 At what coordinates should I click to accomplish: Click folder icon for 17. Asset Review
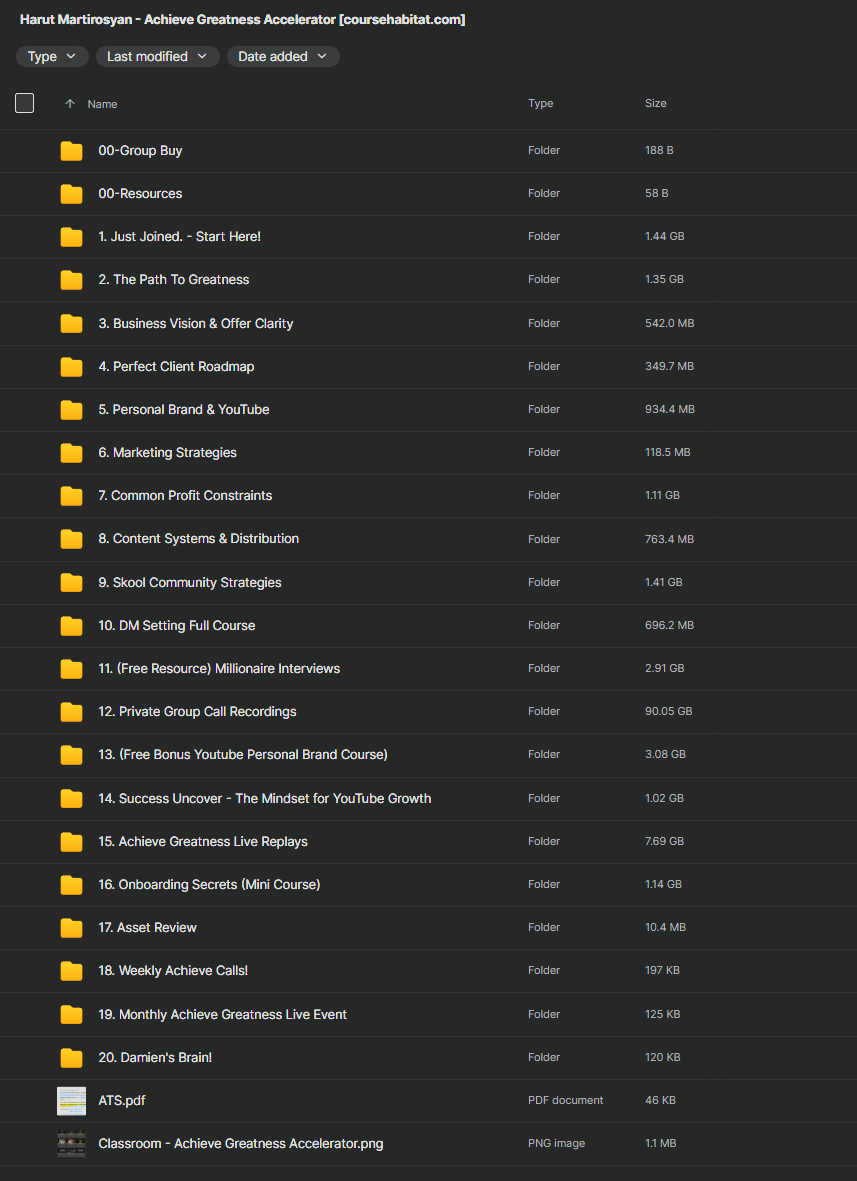pos(71,928)
